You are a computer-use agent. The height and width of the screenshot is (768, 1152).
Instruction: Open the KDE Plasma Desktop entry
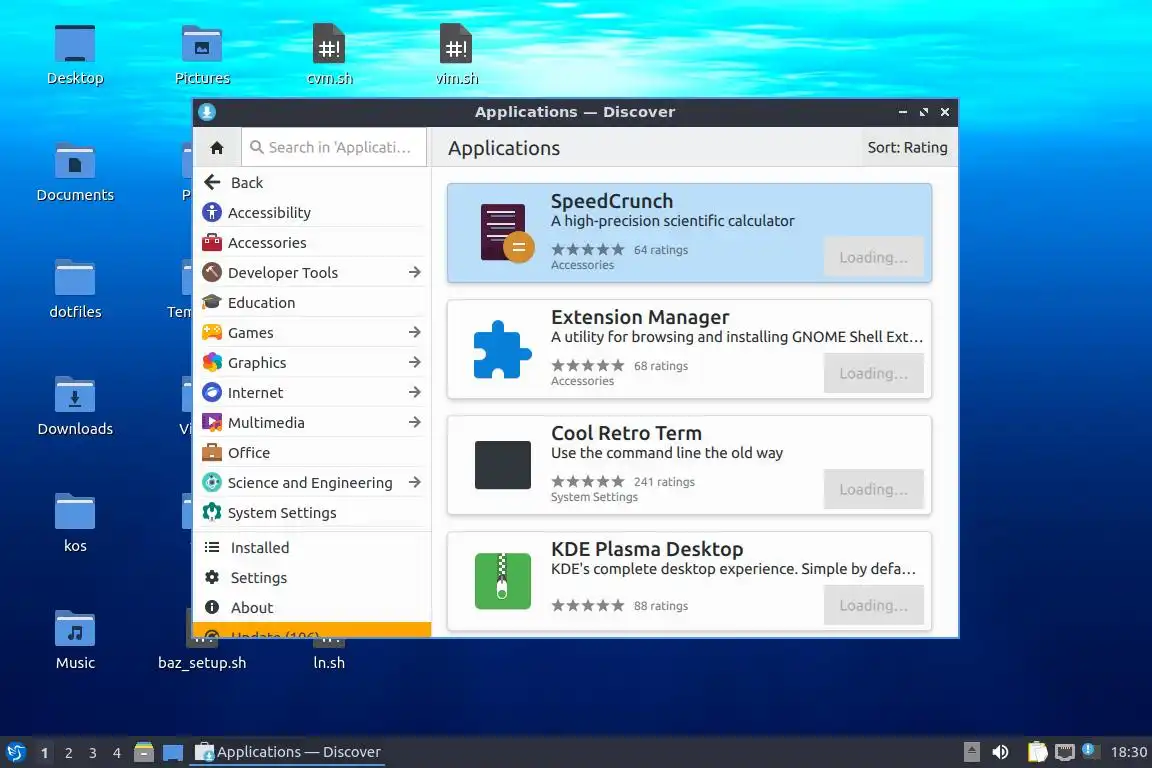click(x=689, y=581)
